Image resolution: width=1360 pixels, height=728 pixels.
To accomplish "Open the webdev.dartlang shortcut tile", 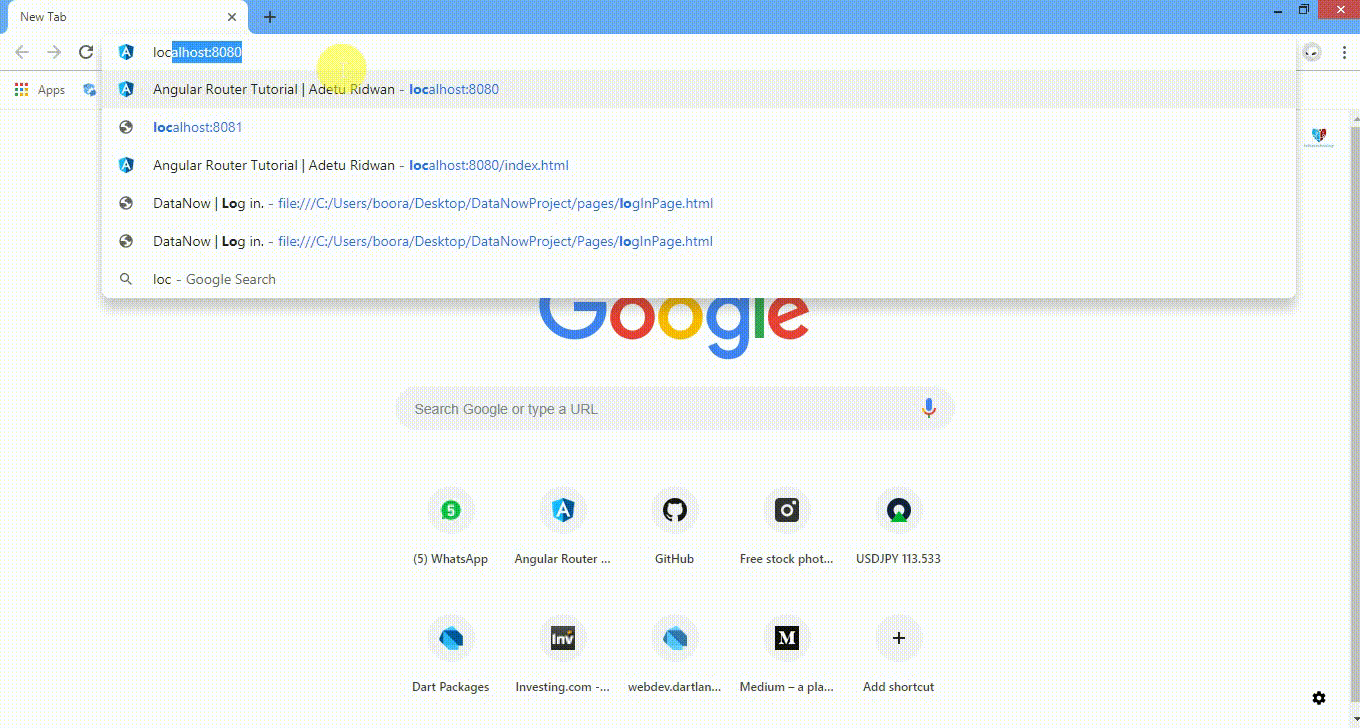I will pos(674,656).
